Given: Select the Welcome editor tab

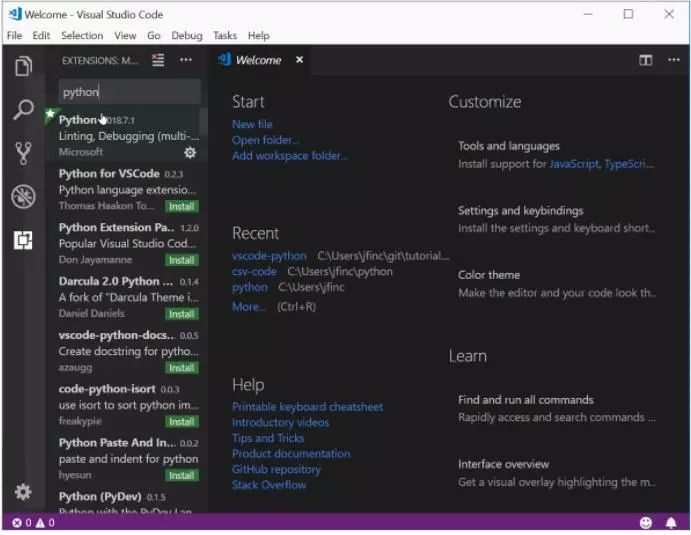Looking at the screenshot, I should click(x=260, y=60).
